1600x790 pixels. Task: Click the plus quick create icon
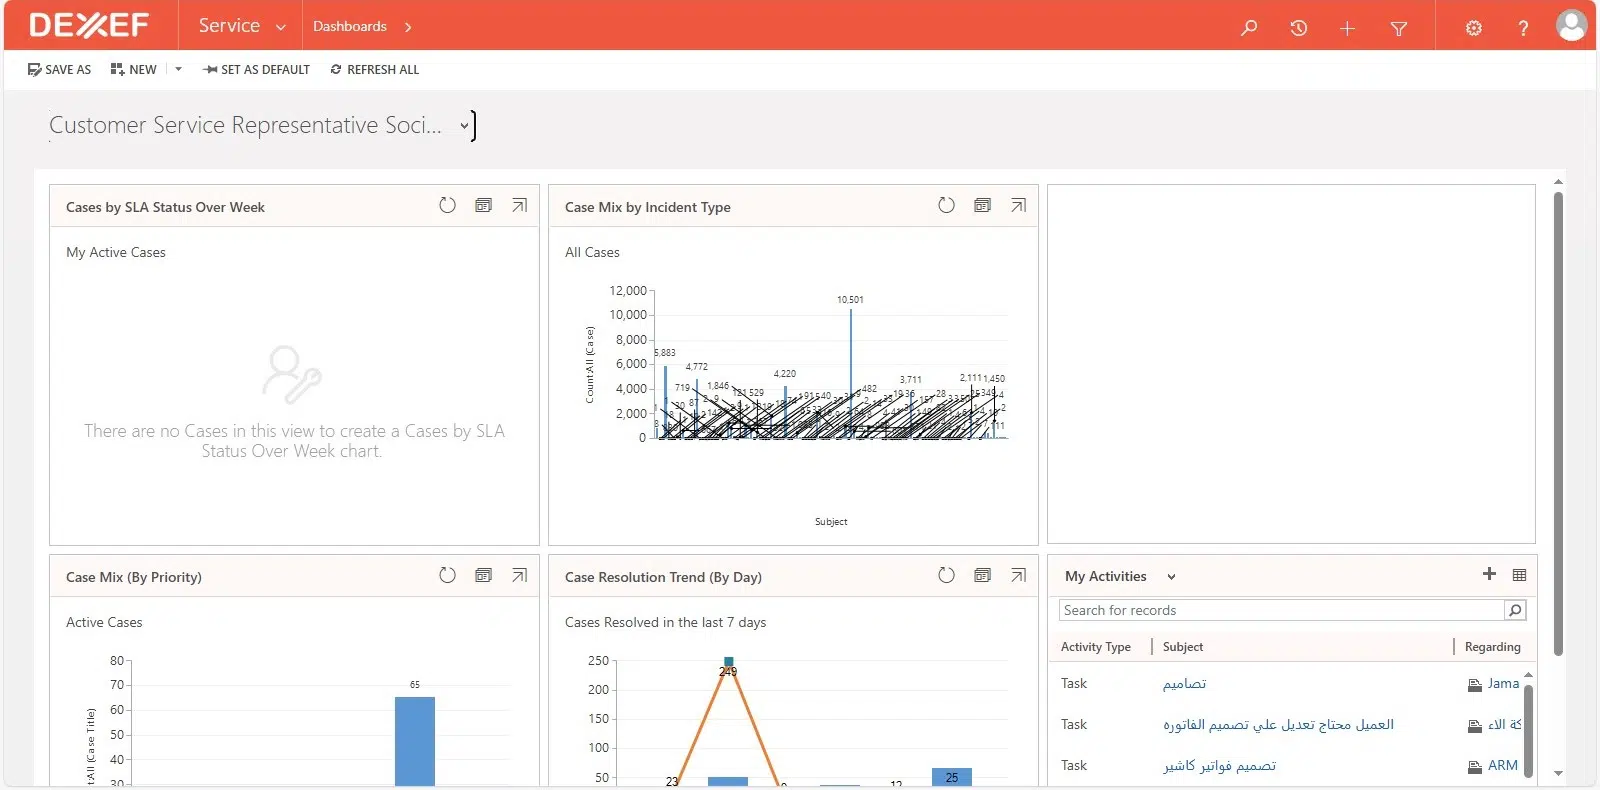pyautogui.click(x=1347, y=28)
